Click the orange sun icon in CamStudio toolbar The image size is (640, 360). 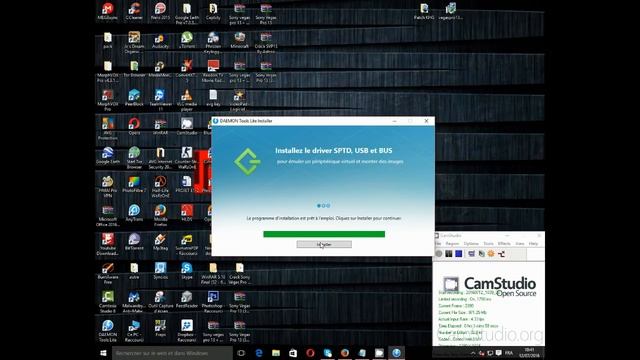click(x=491, y=254)
